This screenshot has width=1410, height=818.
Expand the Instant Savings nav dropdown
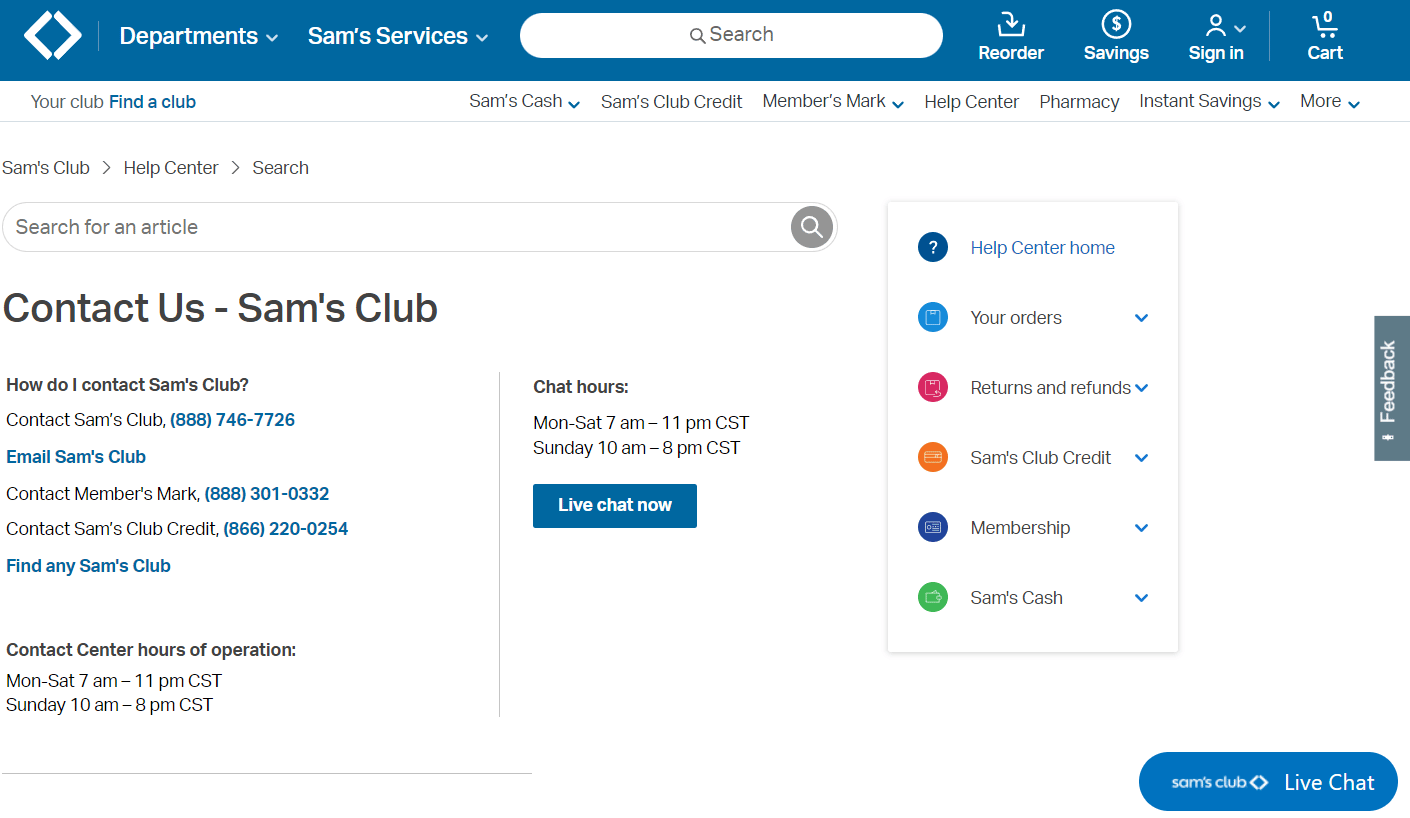coord(1209,102)
